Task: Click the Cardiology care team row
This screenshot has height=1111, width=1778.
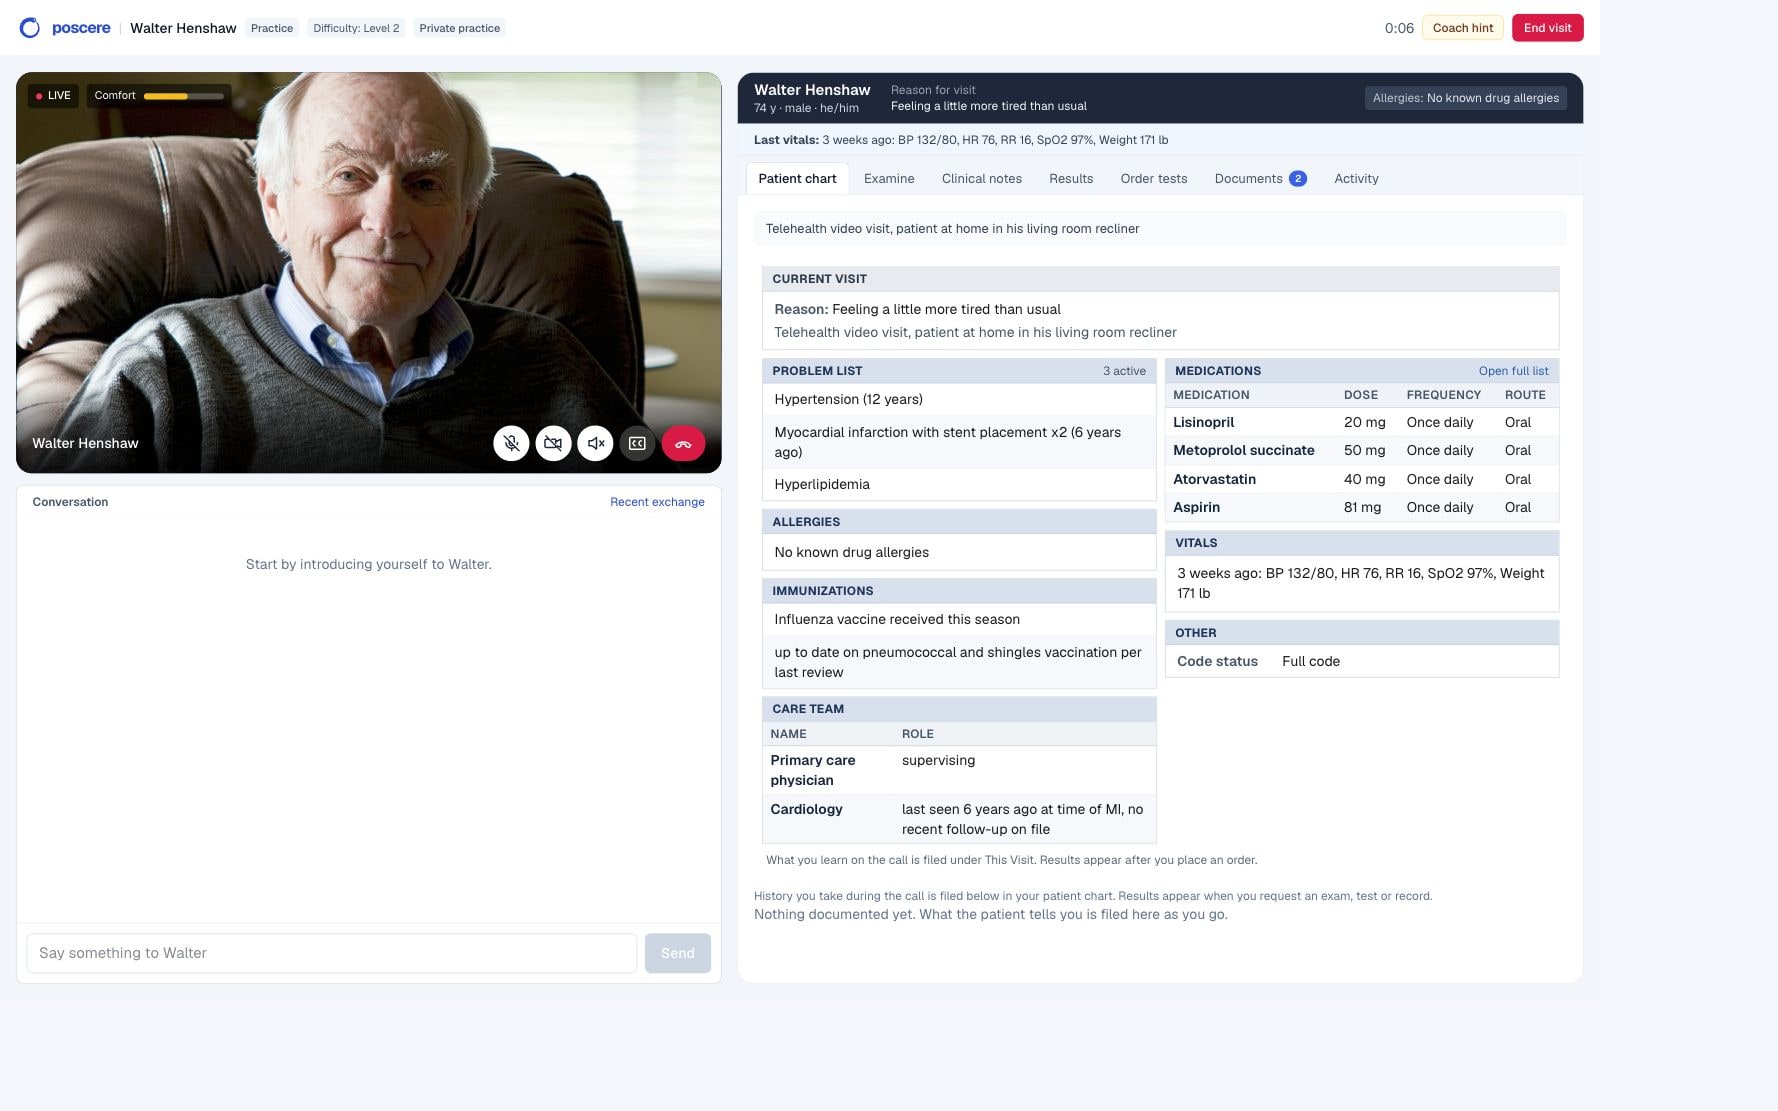Action: pos(959,819)
